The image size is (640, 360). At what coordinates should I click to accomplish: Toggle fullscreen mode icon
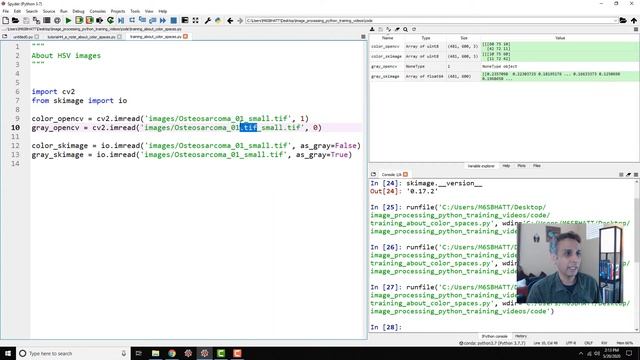(196, 20)
